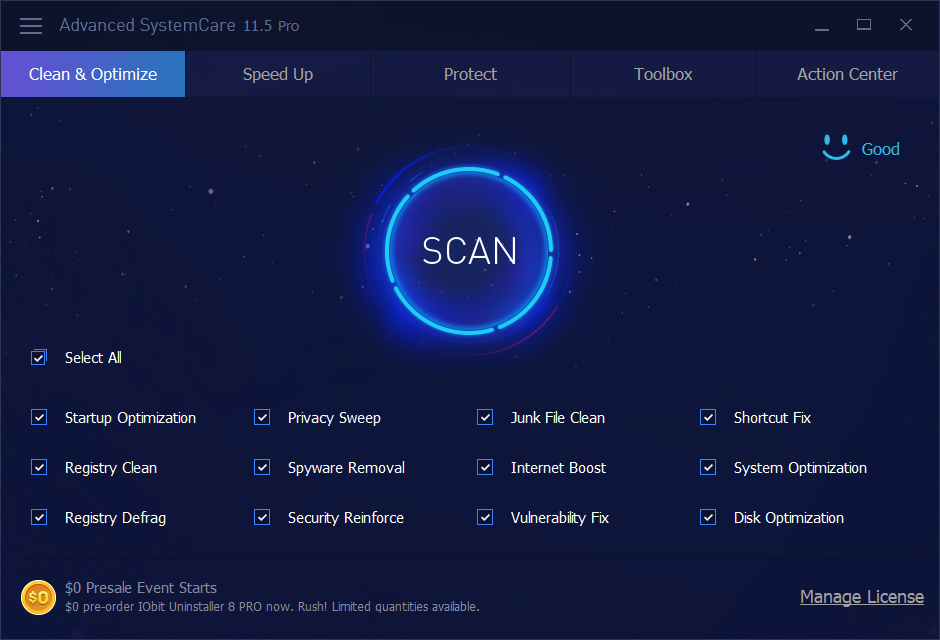Select the Clean & Optimize tab
This screenshot has width=940, height=640.
(92, 73)
